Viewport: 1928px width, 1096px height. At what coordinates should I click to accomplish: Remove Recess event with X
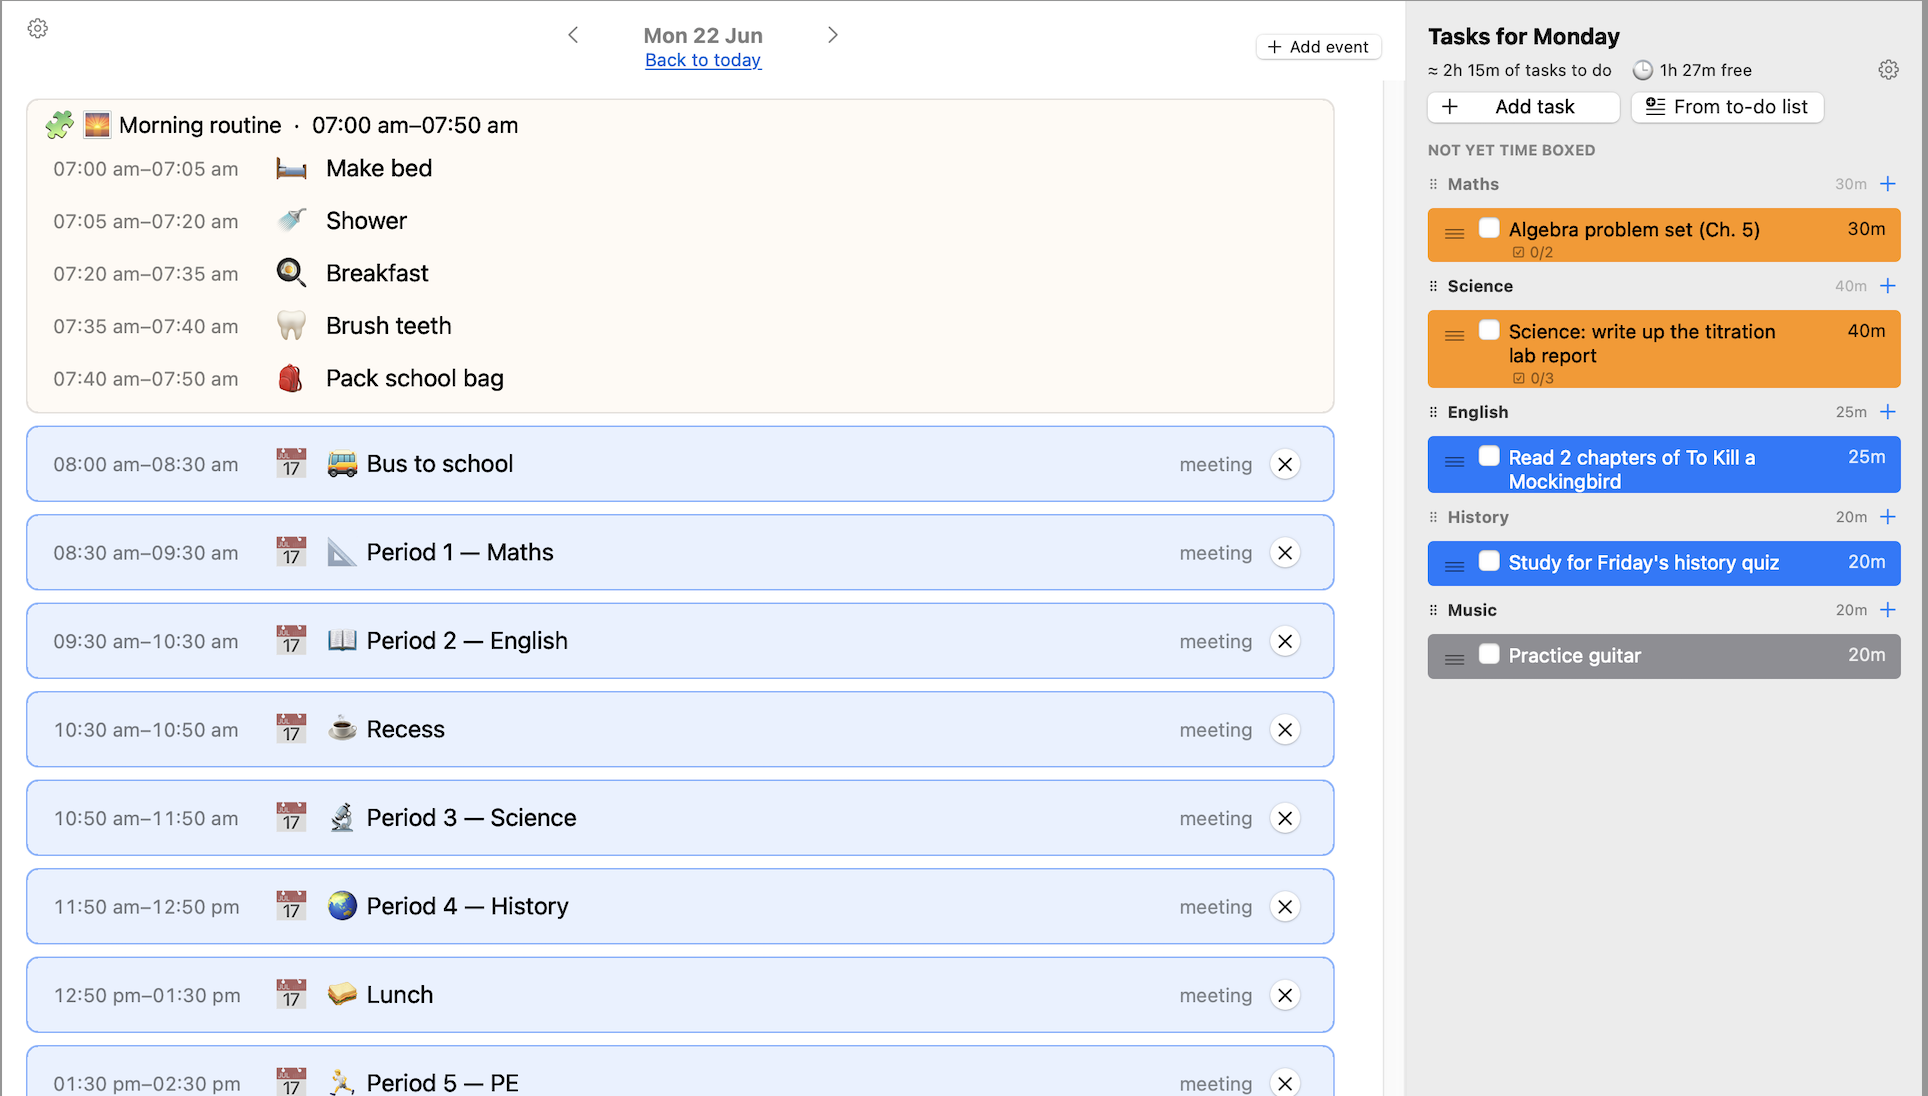click(x=1285, y=730)
